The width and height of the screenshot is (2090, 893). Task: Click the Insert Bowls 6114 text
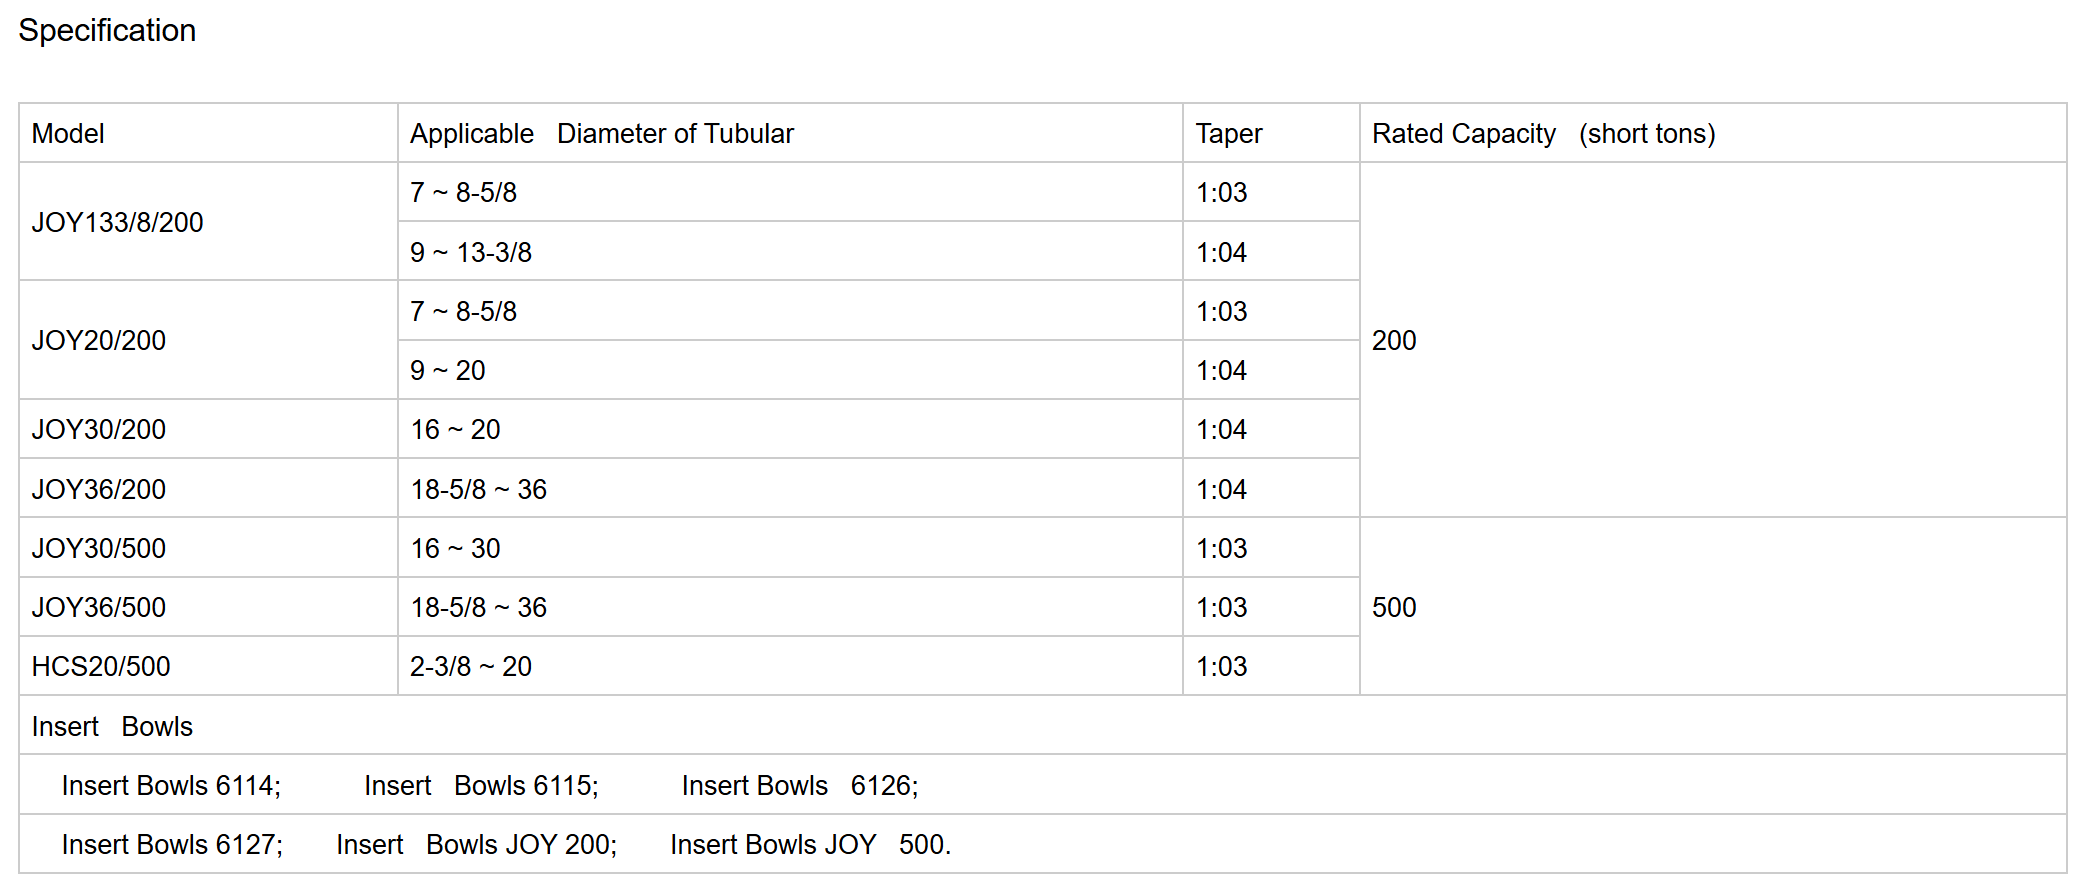point(170,786)
